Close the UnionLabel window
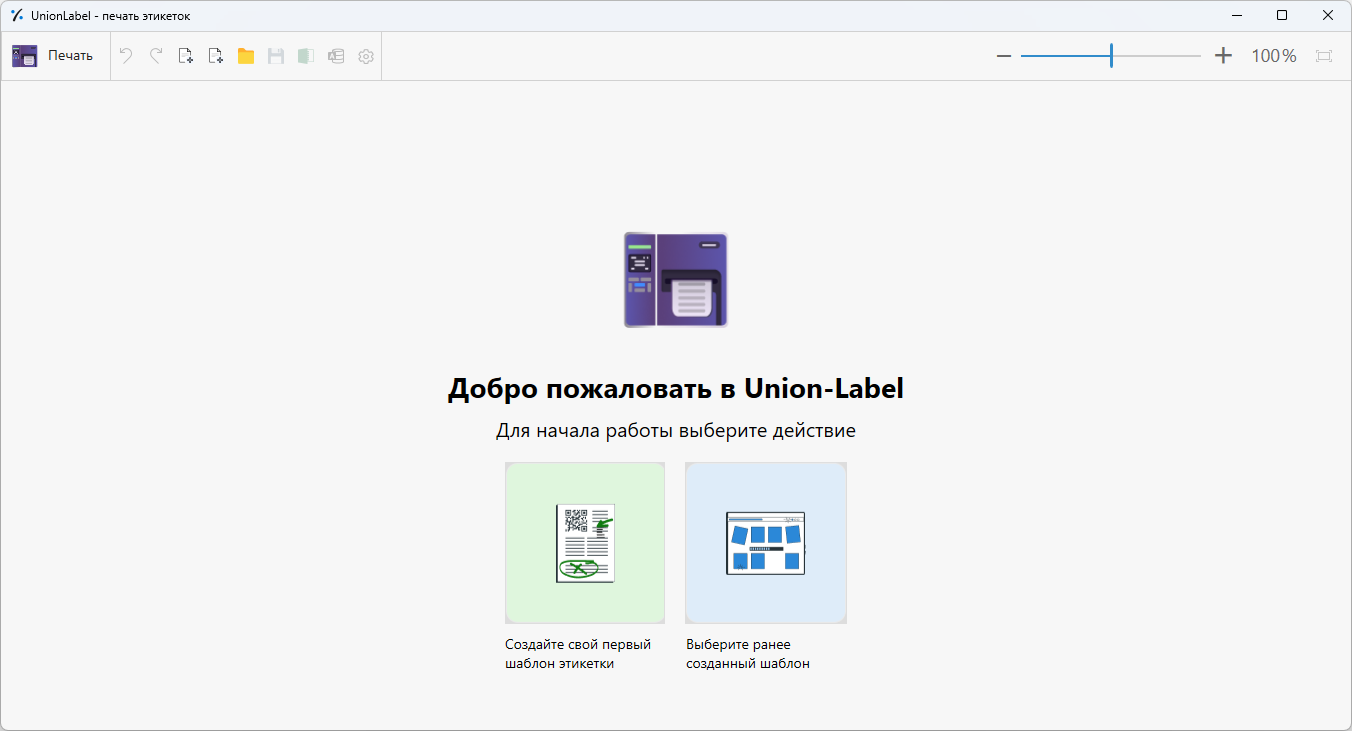This screenshot has width=1352, height=731. pos(1328,15)
